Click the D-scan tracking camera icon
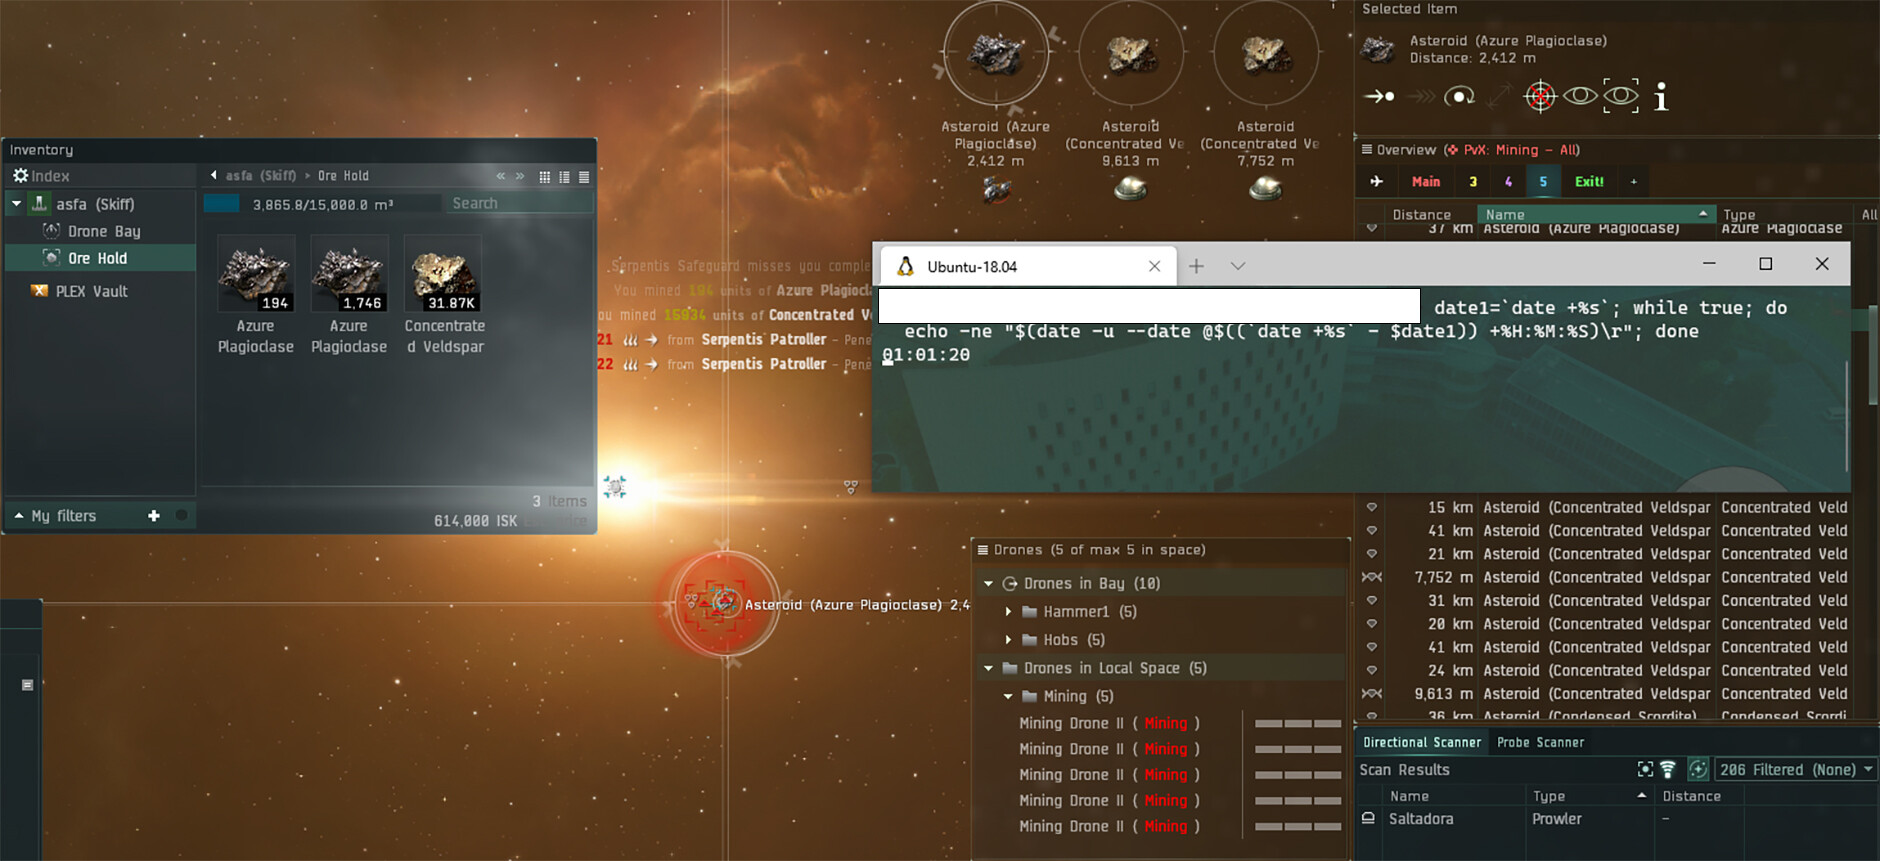This screenshot has height=861, width=1880. pyautogui.click(x=1645, y=769)
